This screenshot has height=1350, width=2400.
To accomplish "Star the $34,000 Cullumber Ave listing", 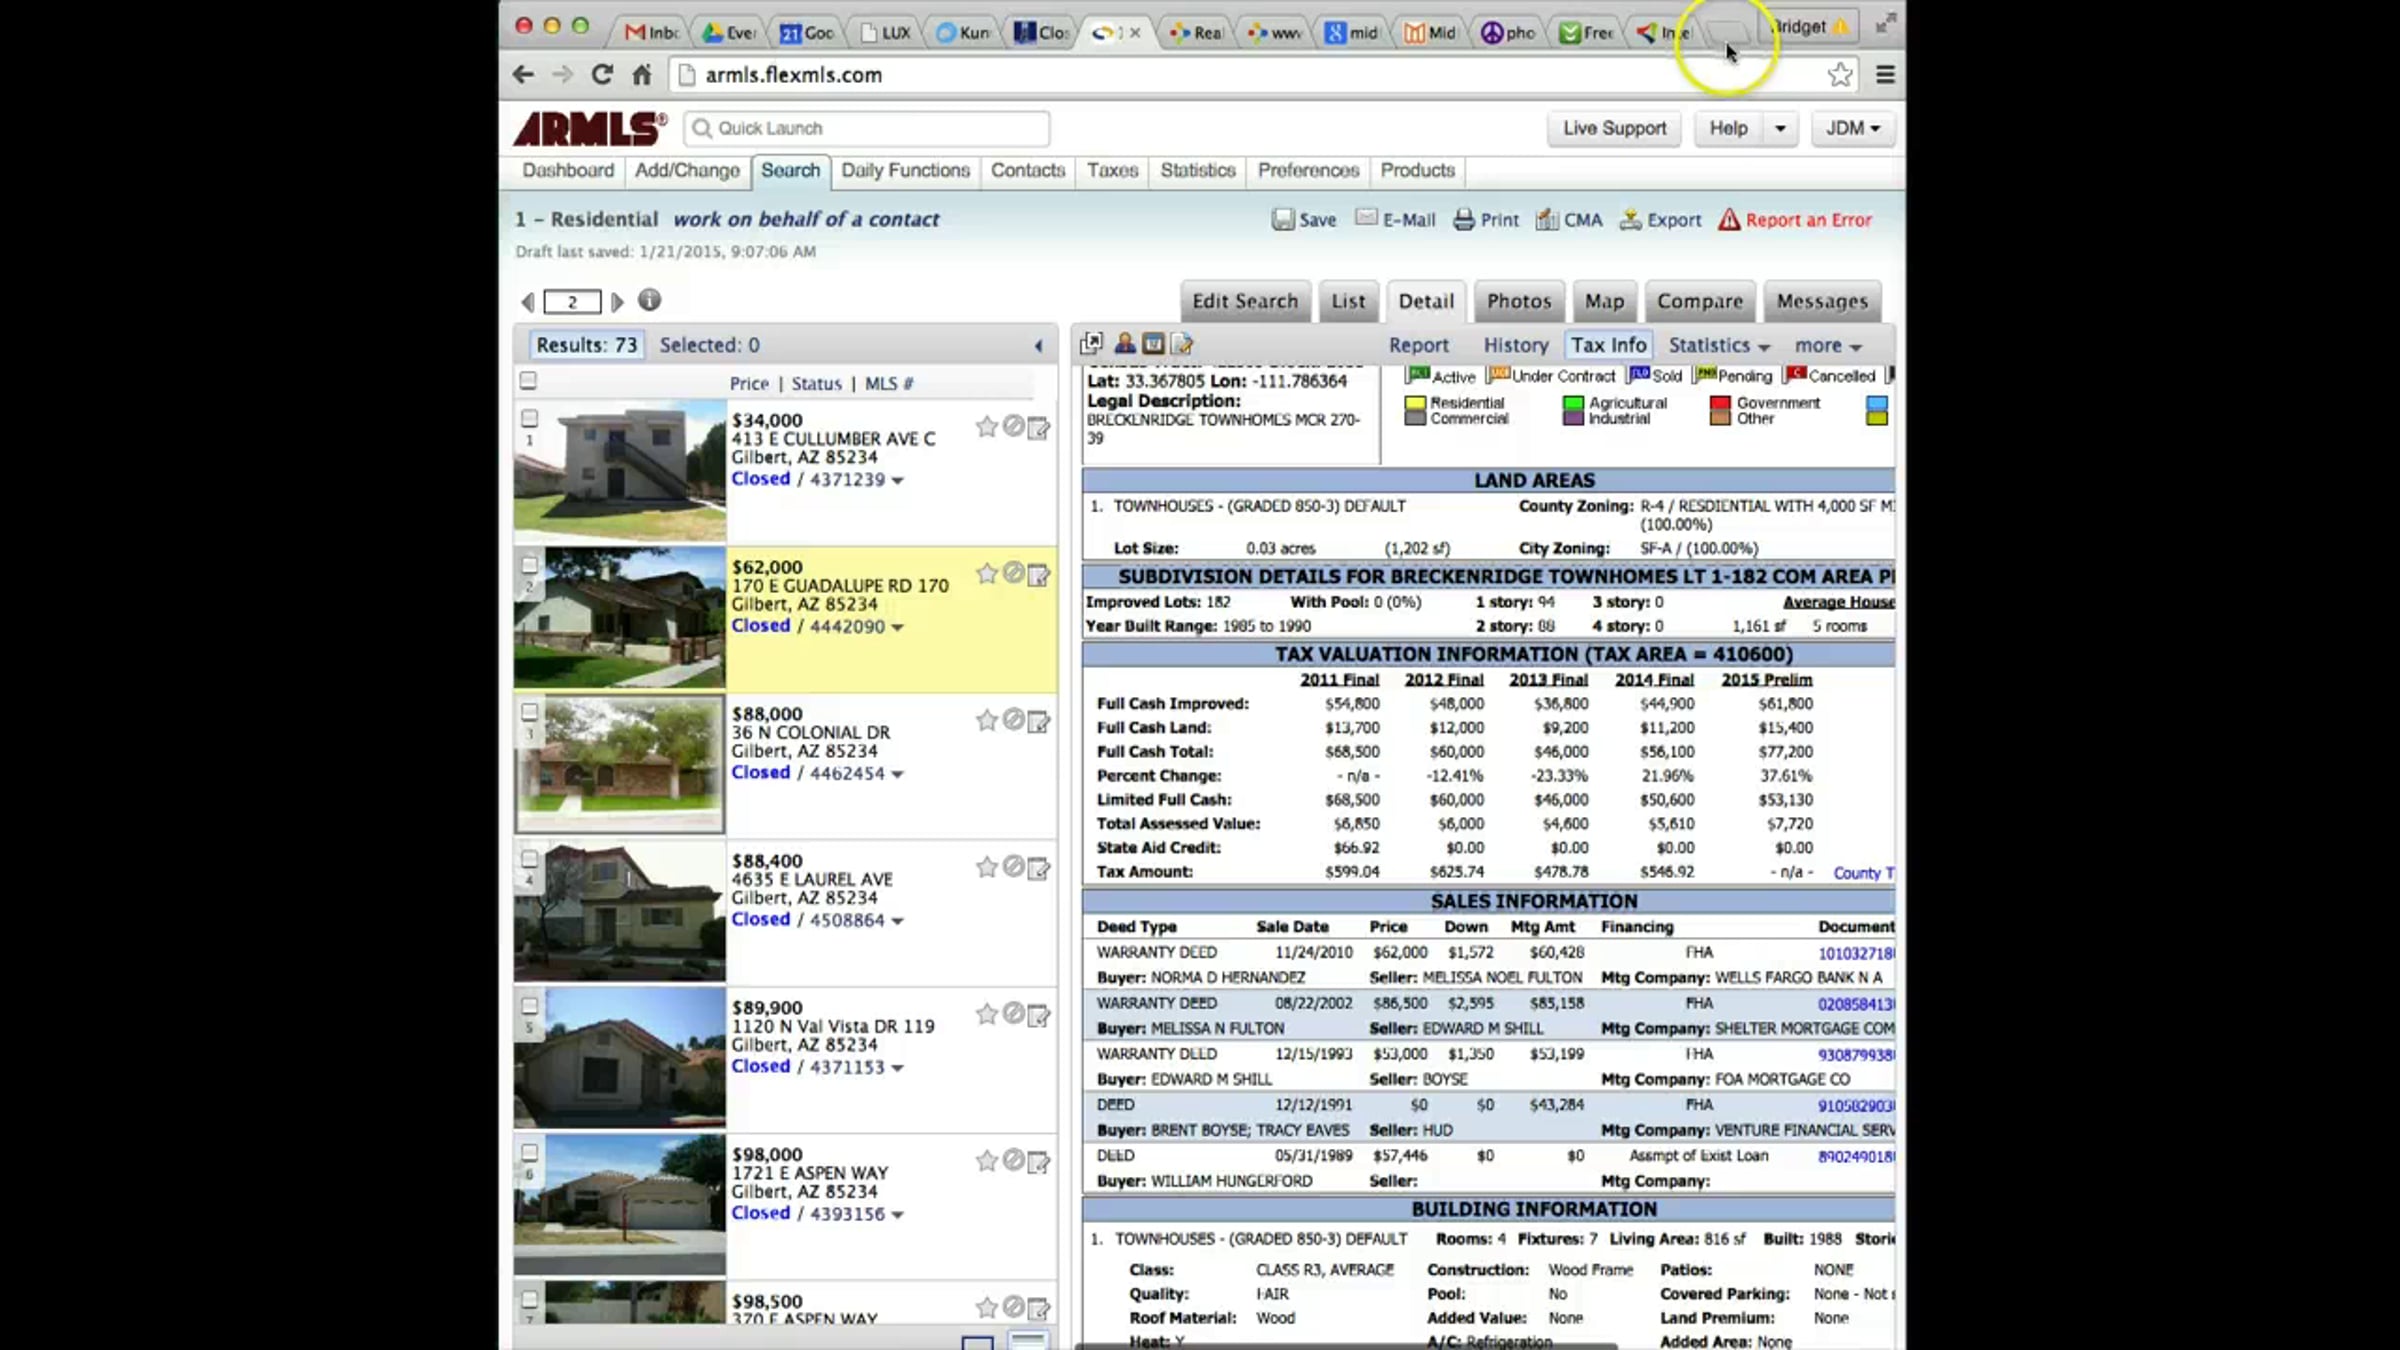I will (987, 427).
